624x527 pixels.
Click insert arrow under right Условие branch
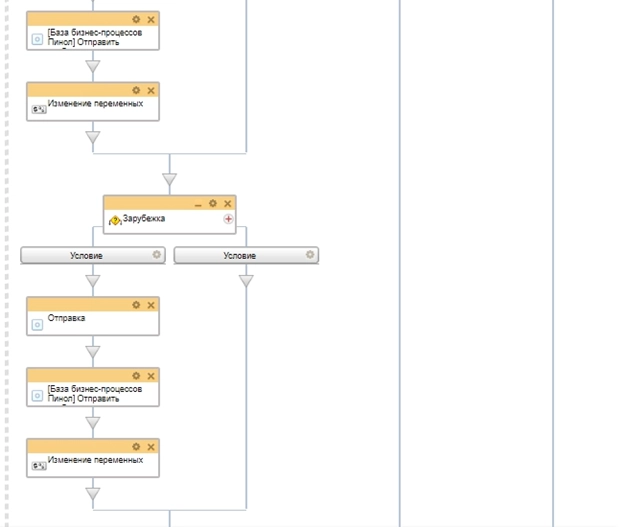pyautogui.click(x=246, y=282)
